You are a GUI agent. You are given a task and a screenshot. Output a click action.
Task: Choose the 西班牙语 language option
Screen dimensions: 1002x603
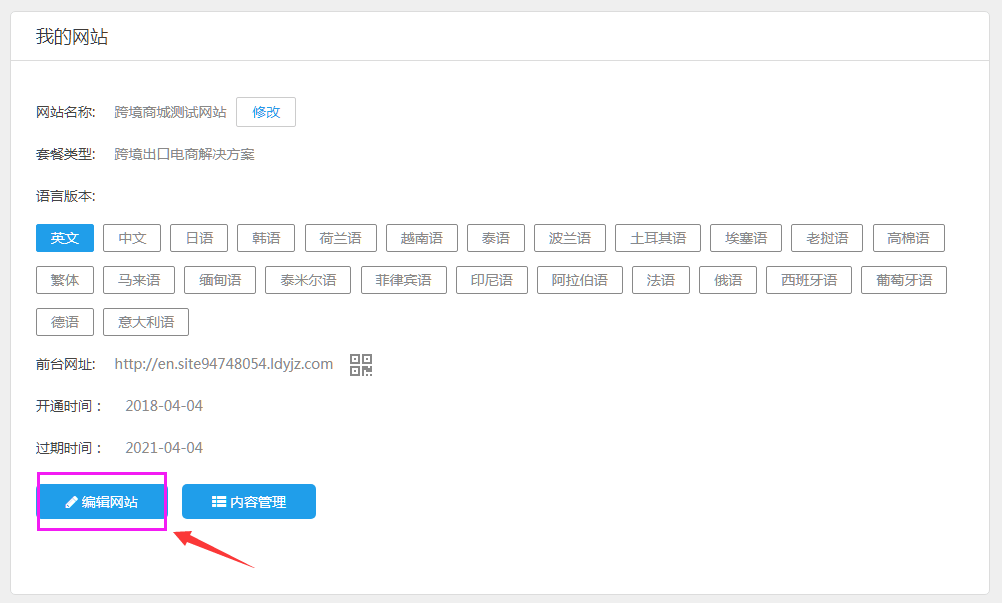coord(809,280)
